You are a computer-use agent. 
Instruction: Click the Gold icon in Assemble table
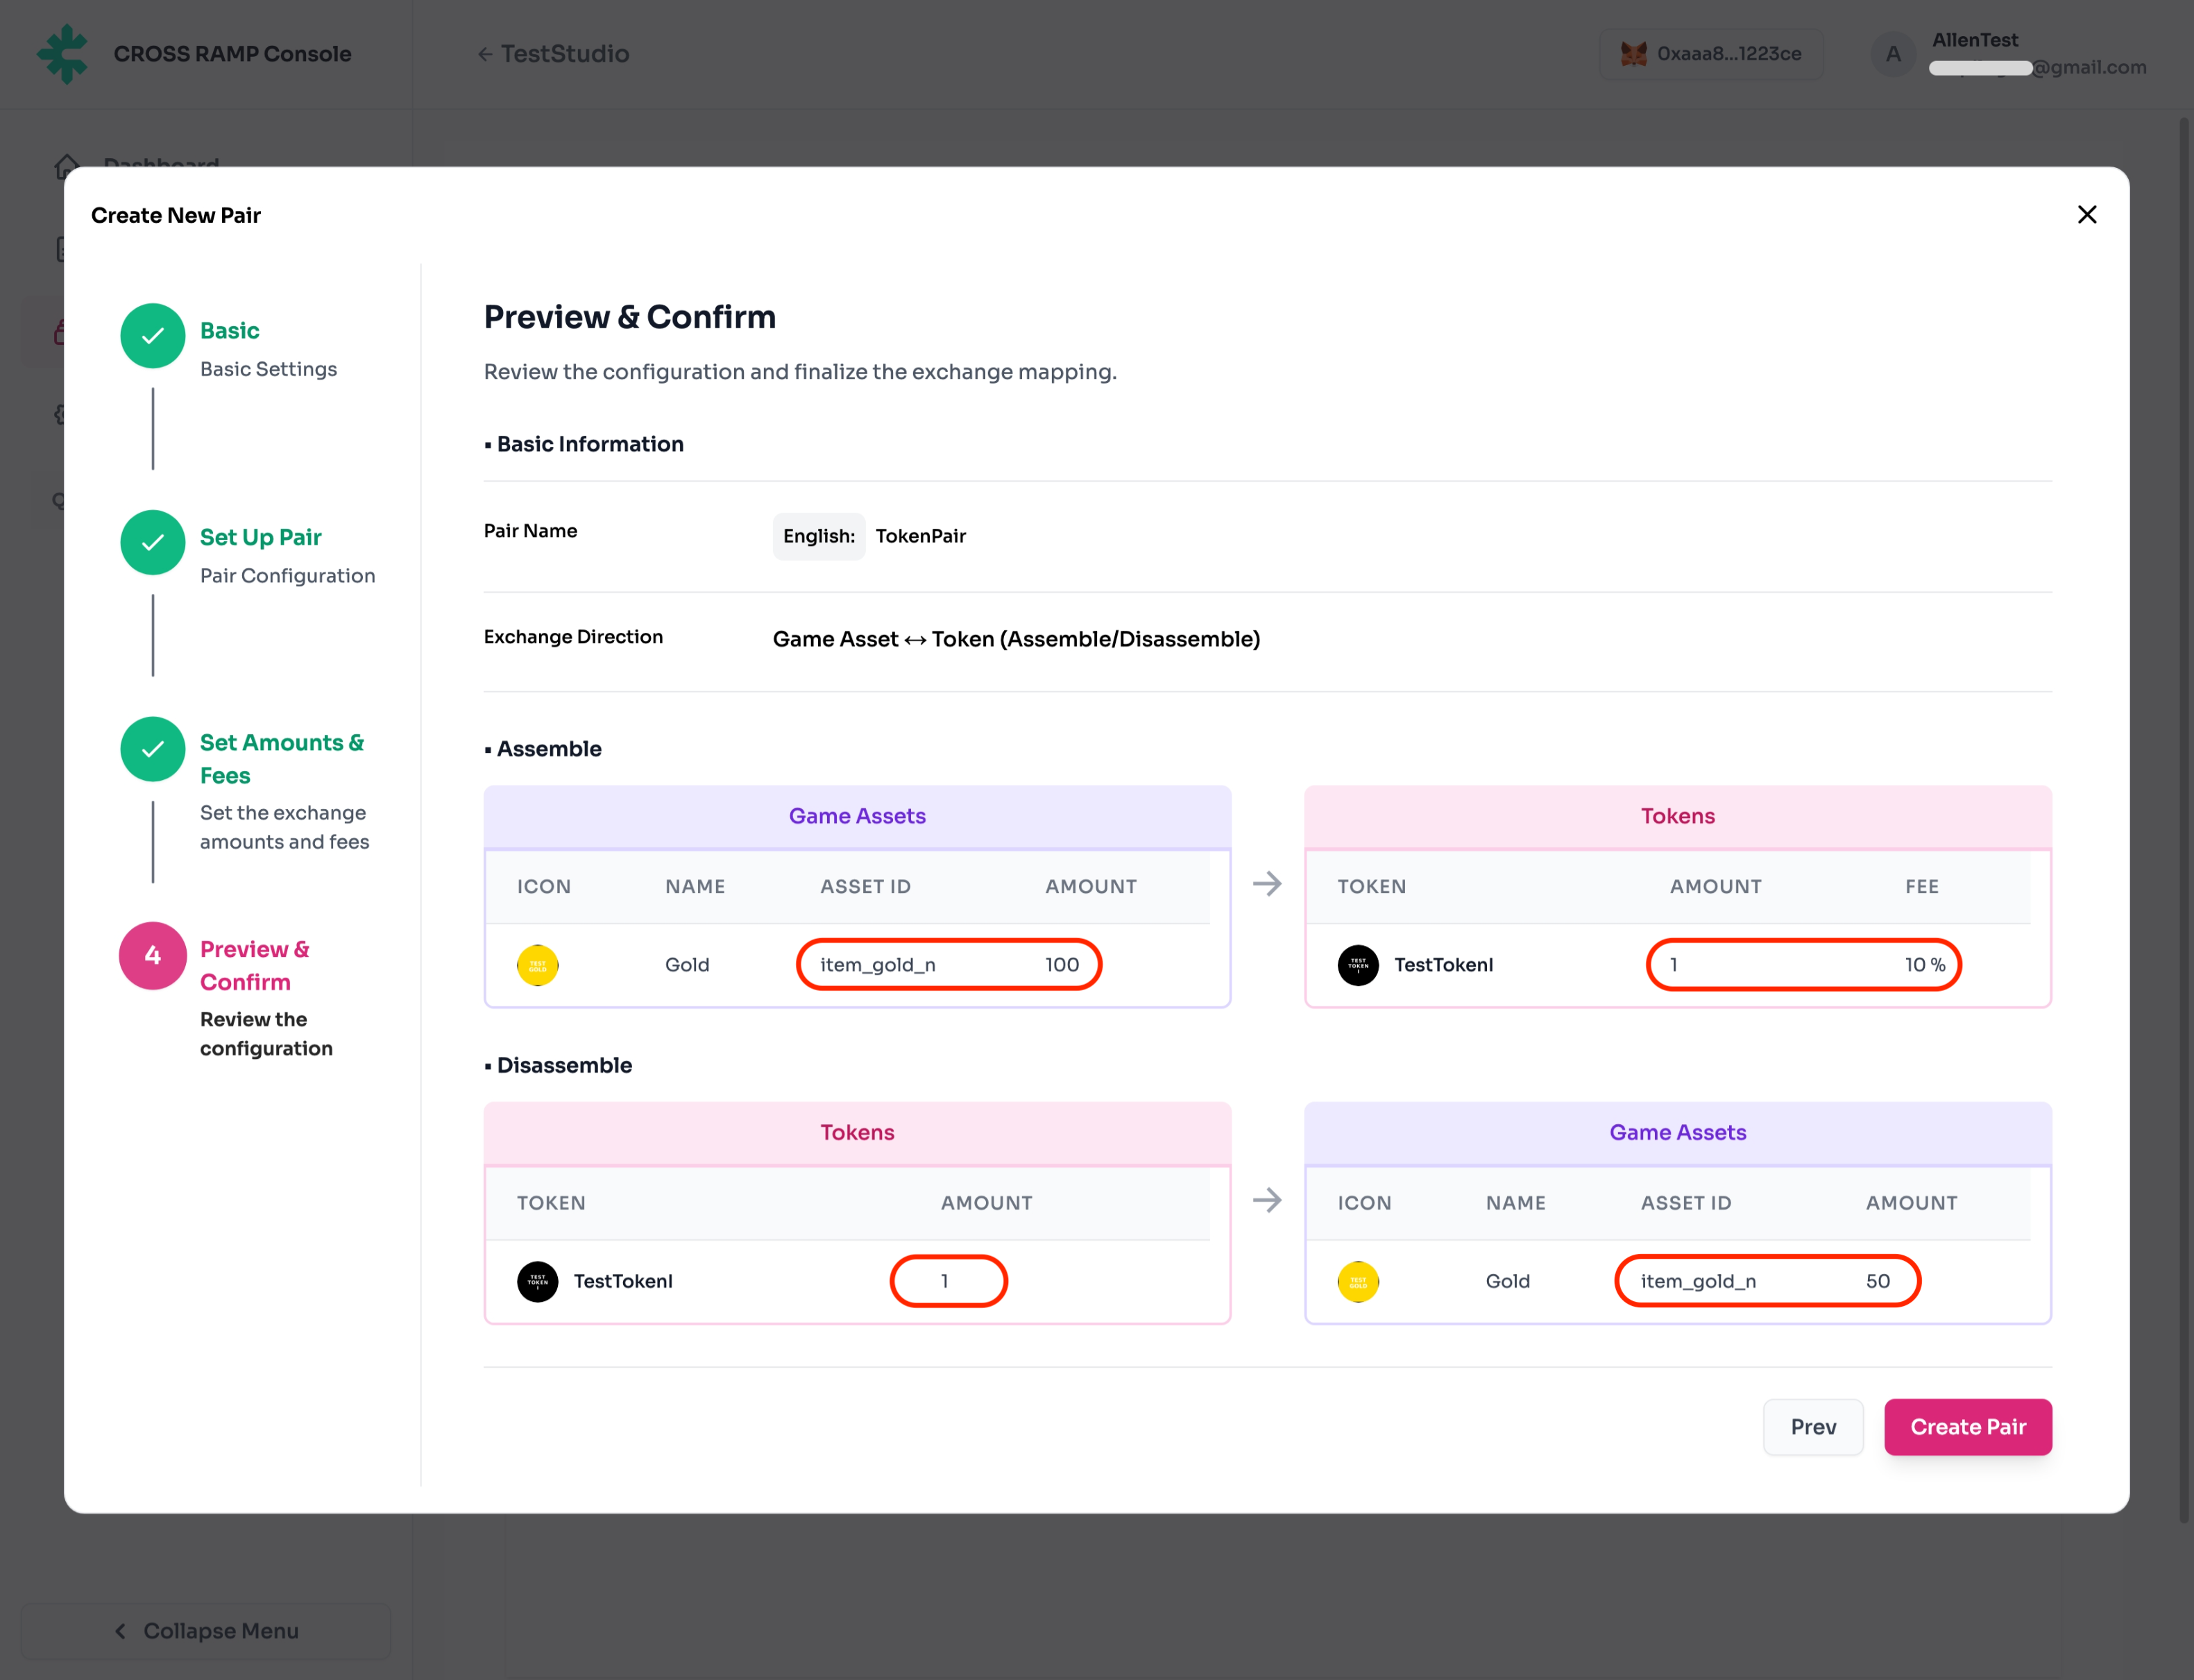(537, 965)
